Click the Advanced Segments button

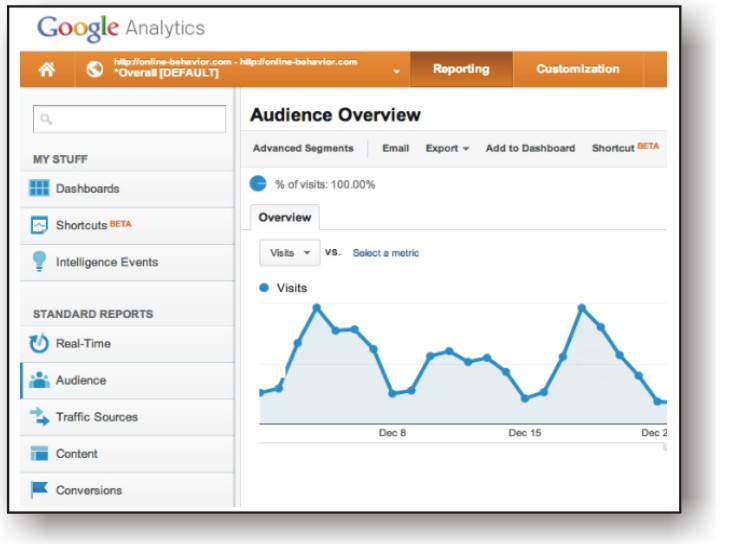click(x=303, y=148)
